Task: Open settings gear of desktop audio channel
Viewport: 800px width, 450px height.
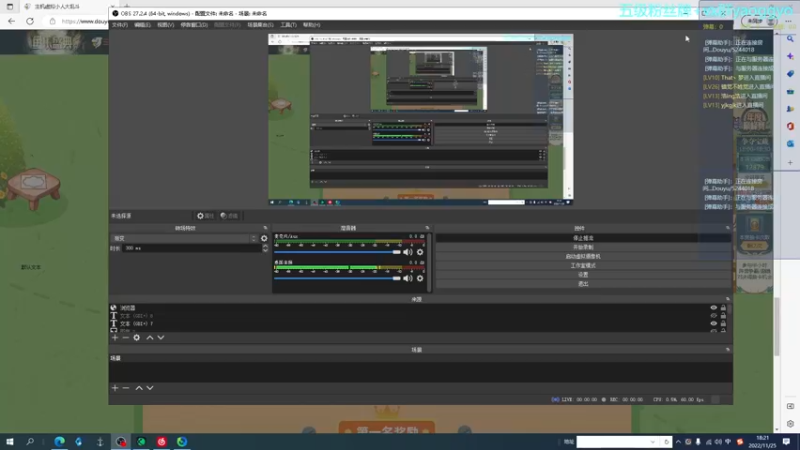Action: pos(420,278)
